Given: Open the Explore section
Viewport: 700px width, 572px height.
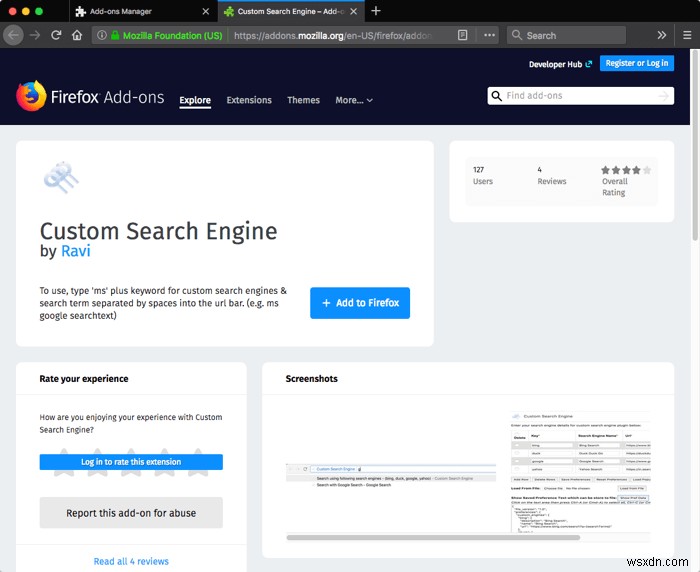Looking at the screenshot, I should [x=195, y=100].
